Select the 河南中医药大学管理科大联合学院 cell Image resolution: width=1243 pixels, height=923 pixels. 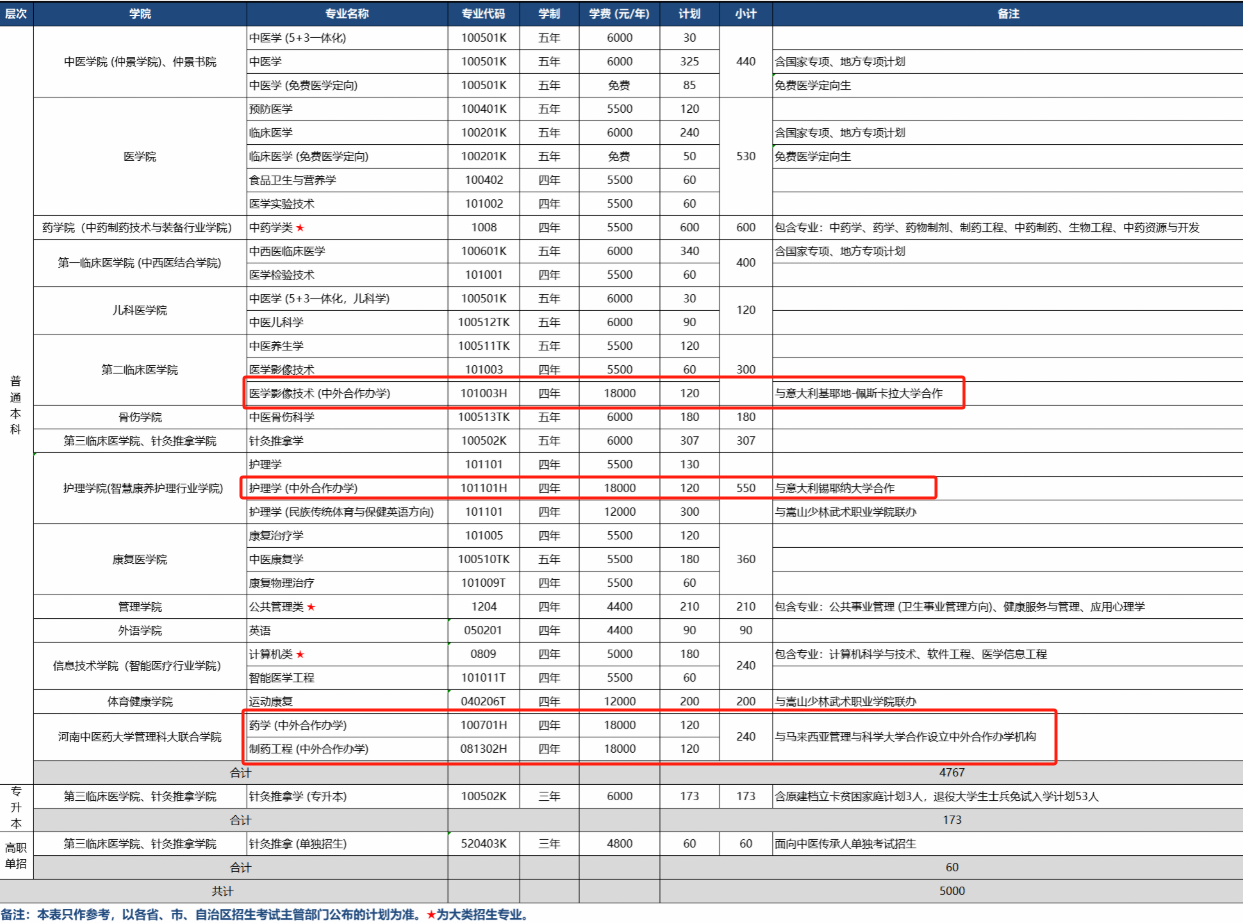(140, 737)
